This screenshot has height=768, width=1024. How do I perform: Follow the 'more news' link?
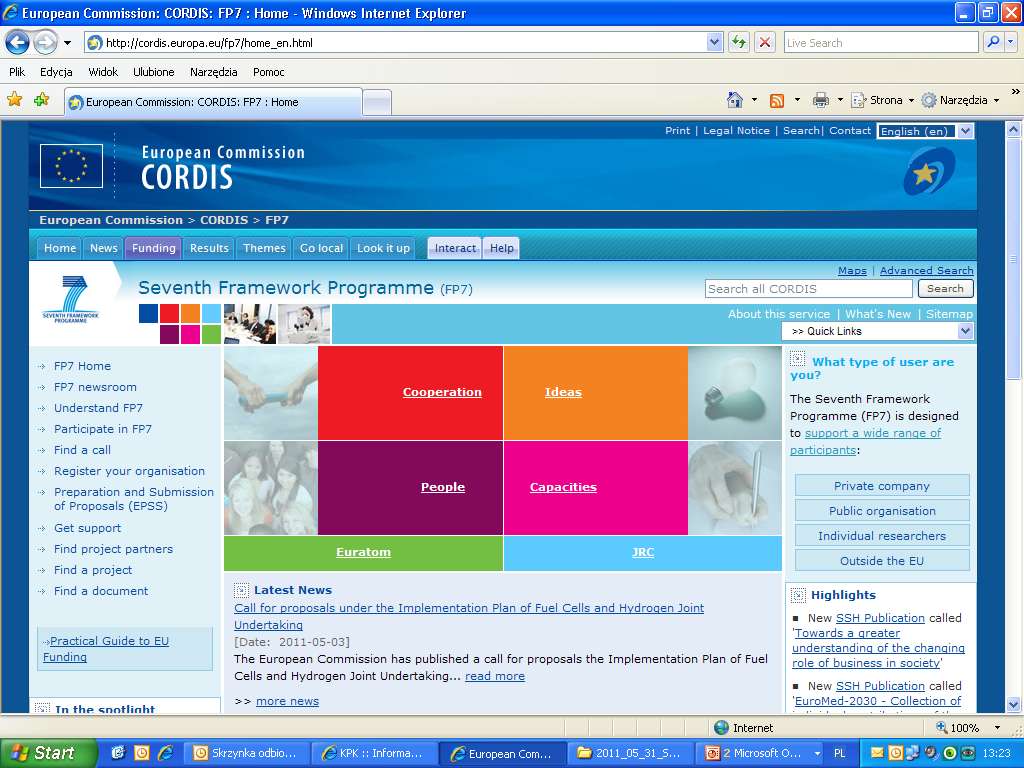click(x=287, y=701)
